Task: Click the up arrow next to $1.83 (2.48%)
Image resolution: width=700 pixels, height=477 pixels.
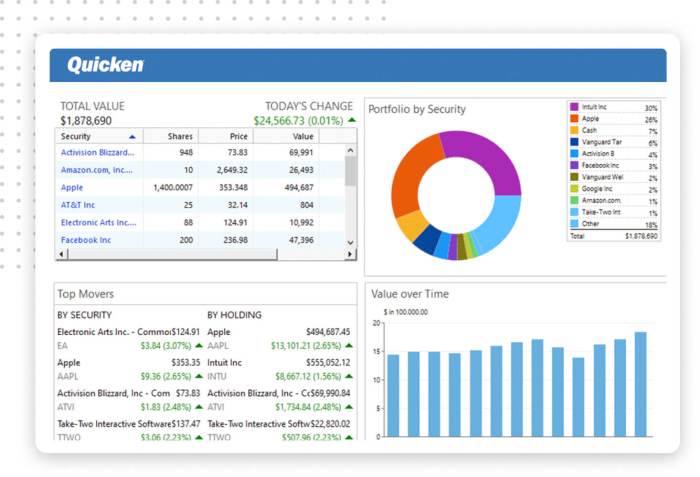Action: point(199,407)
